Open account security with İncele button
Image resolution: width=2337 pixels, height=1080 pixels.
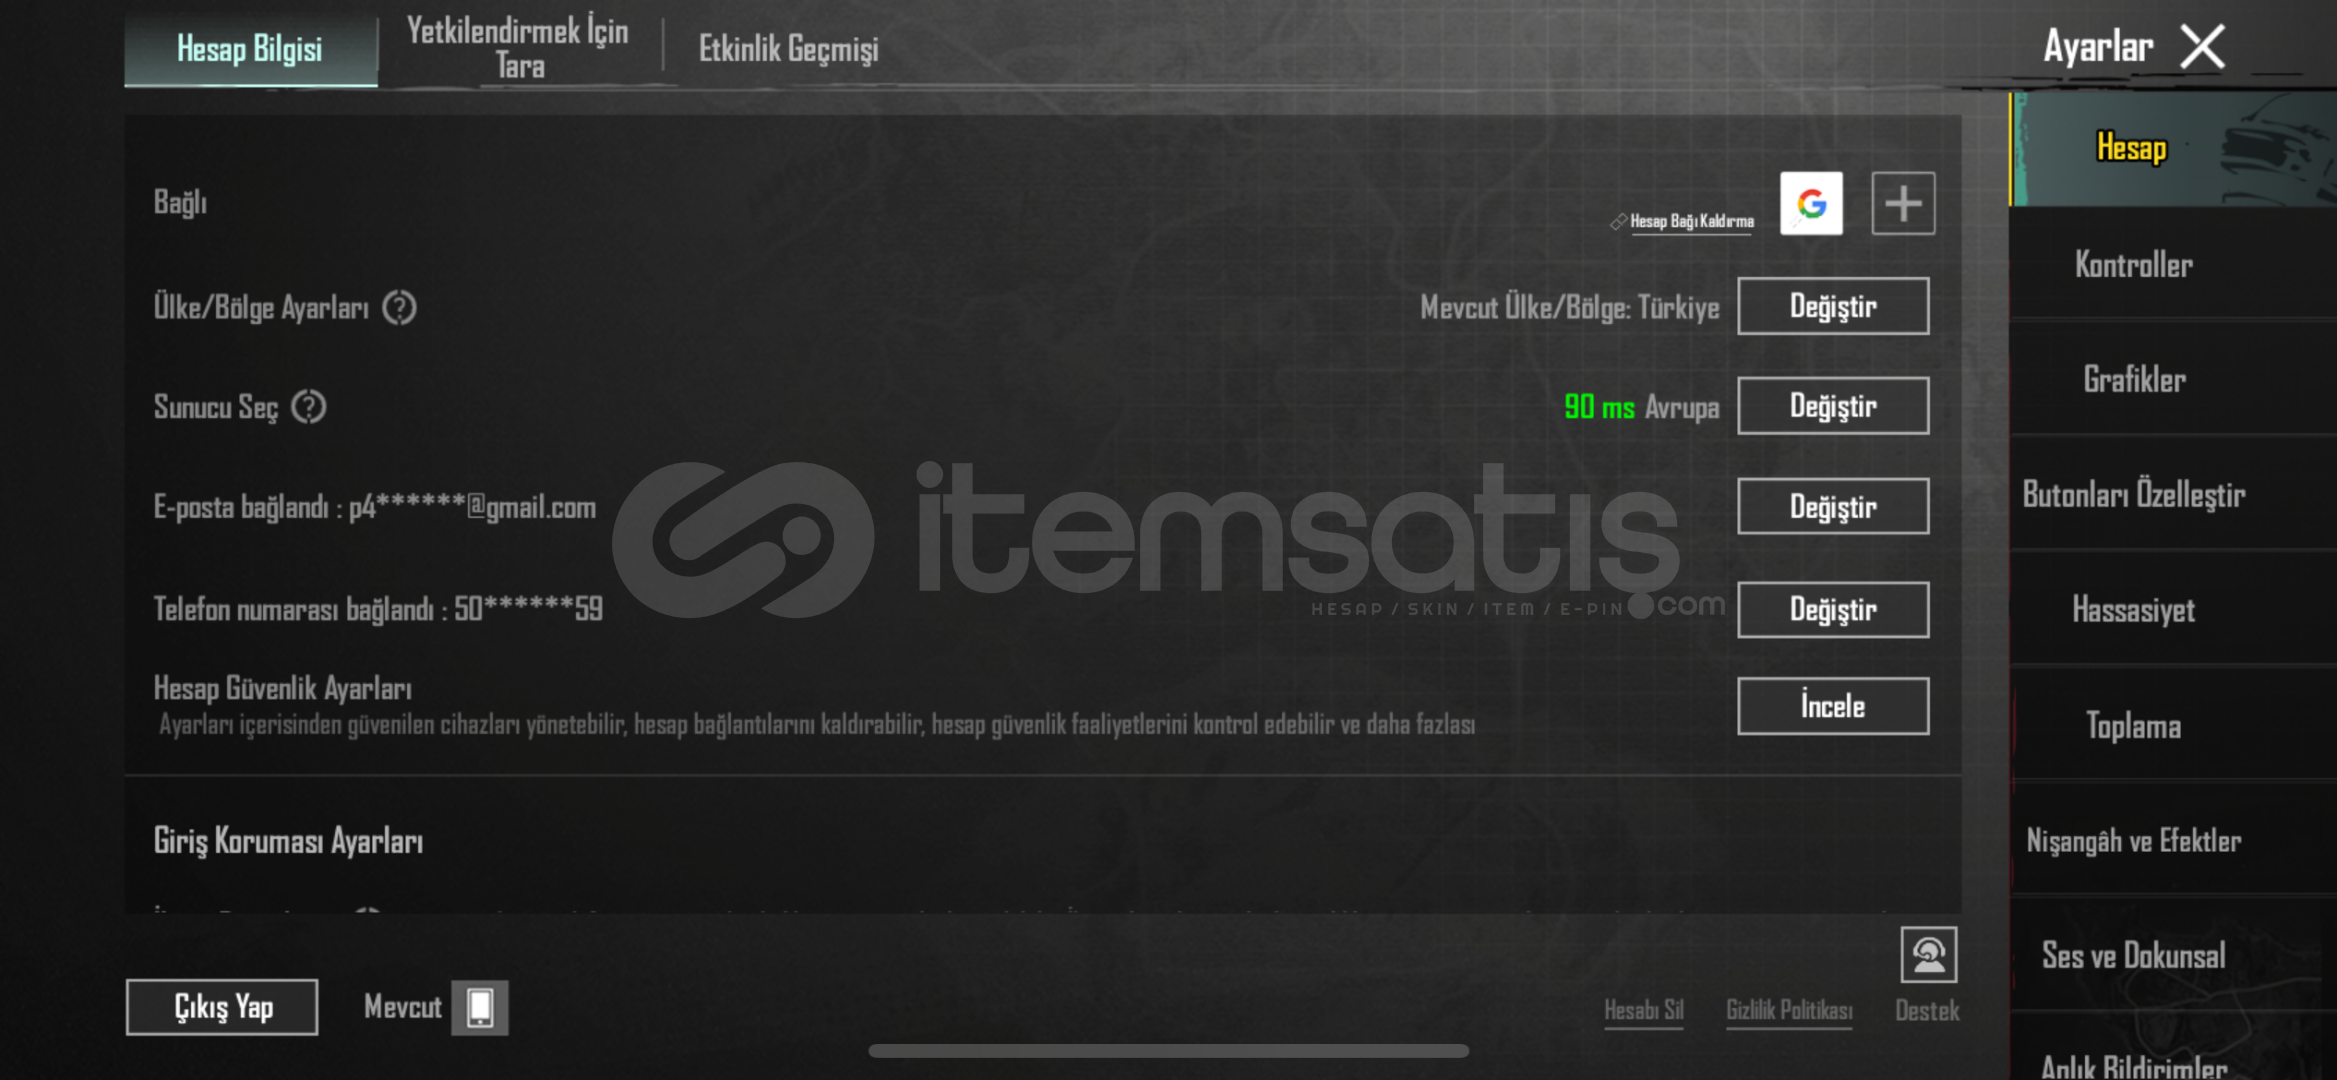[1833, 706]
